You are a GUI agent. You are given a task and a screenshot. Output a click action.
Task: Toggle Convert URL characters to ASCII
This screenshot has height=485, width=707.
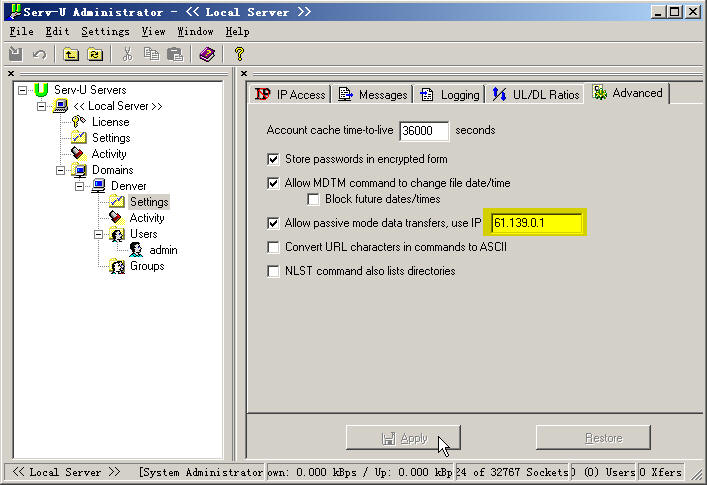pos(273,247)
